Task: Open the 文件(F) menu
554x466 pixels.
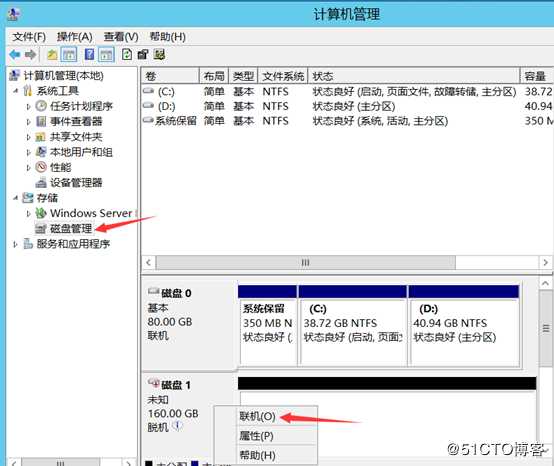Action: (x=29, y=37)
